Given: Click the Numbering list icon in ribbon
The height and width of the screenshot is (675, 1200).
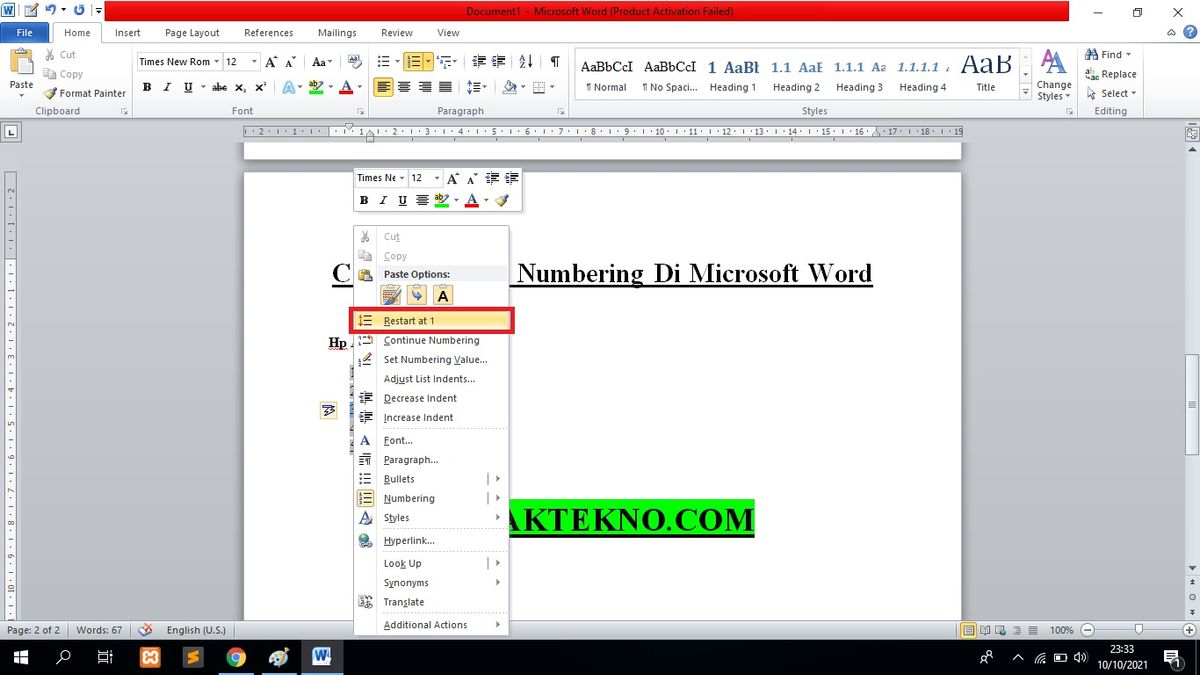Looking at the screenshot, I should point(413,62).
